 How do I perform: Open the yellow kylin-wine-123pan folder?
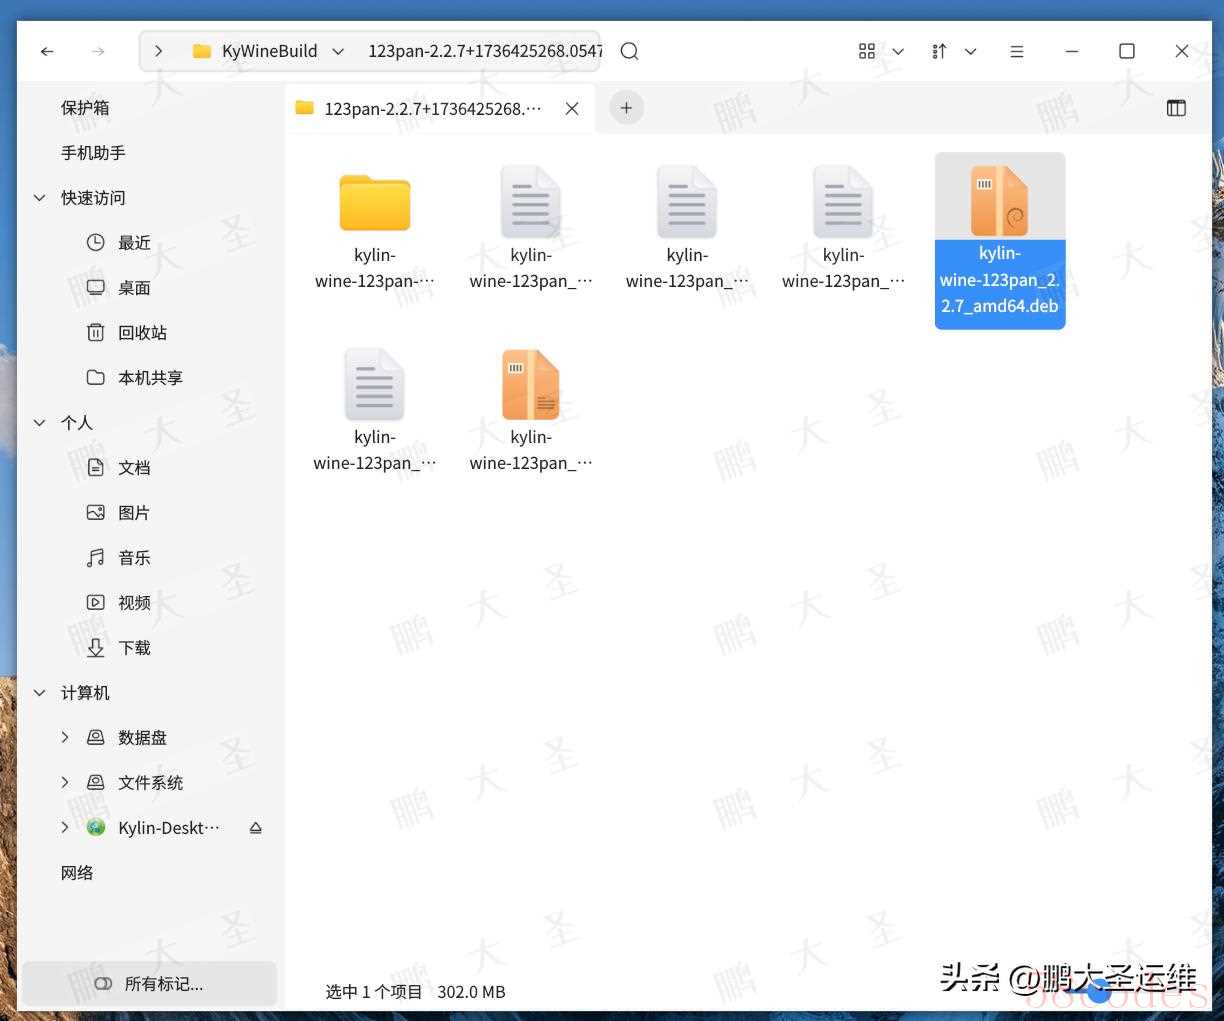374,204
